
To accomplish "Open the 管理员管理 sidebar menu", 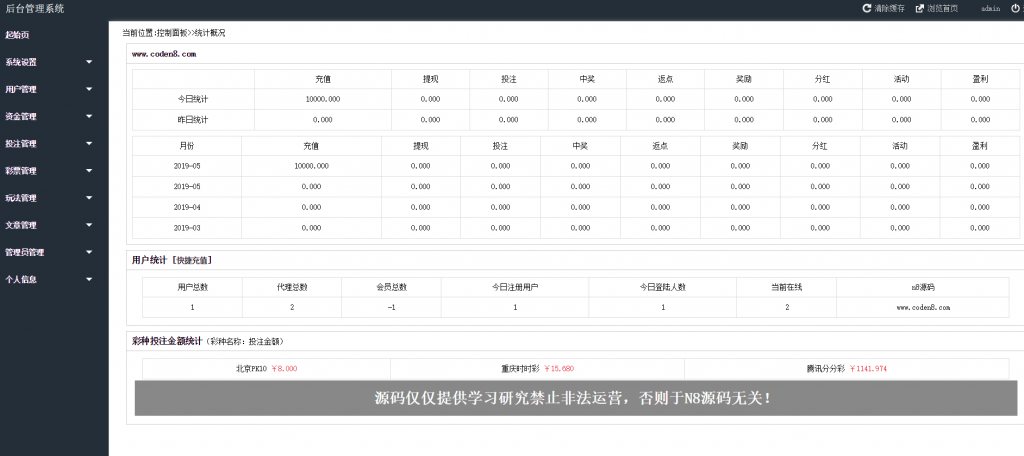I will [x=25, y=252].
